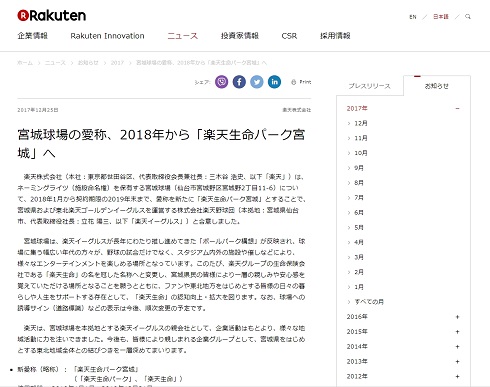Select 10月 in the 2017 archive
This screenshot has width=490, height=387.
(x=361, y=153)
